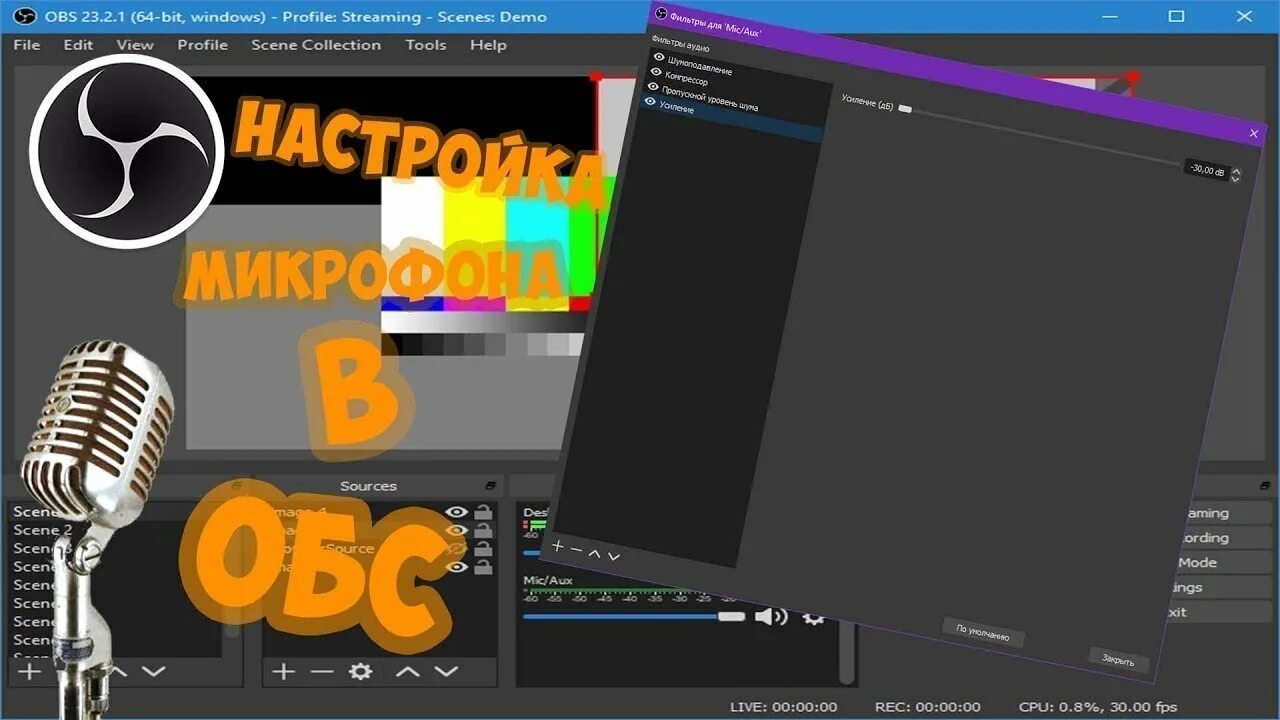Select the Пропускной уровень шума row
1280x720 pixels.
[x=737, y=104]
